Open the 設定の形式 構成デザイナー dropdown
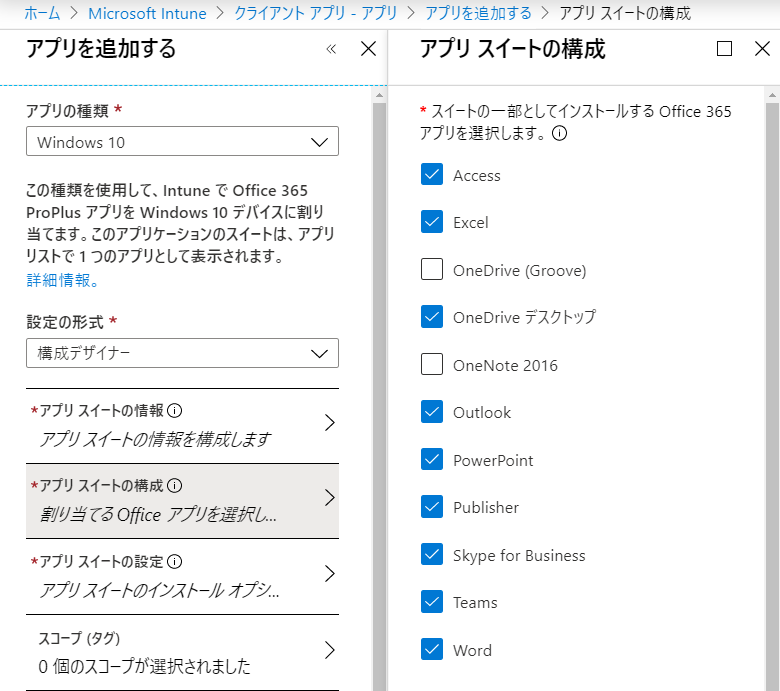This screenshot has height=691, width=780. point(182,353)
